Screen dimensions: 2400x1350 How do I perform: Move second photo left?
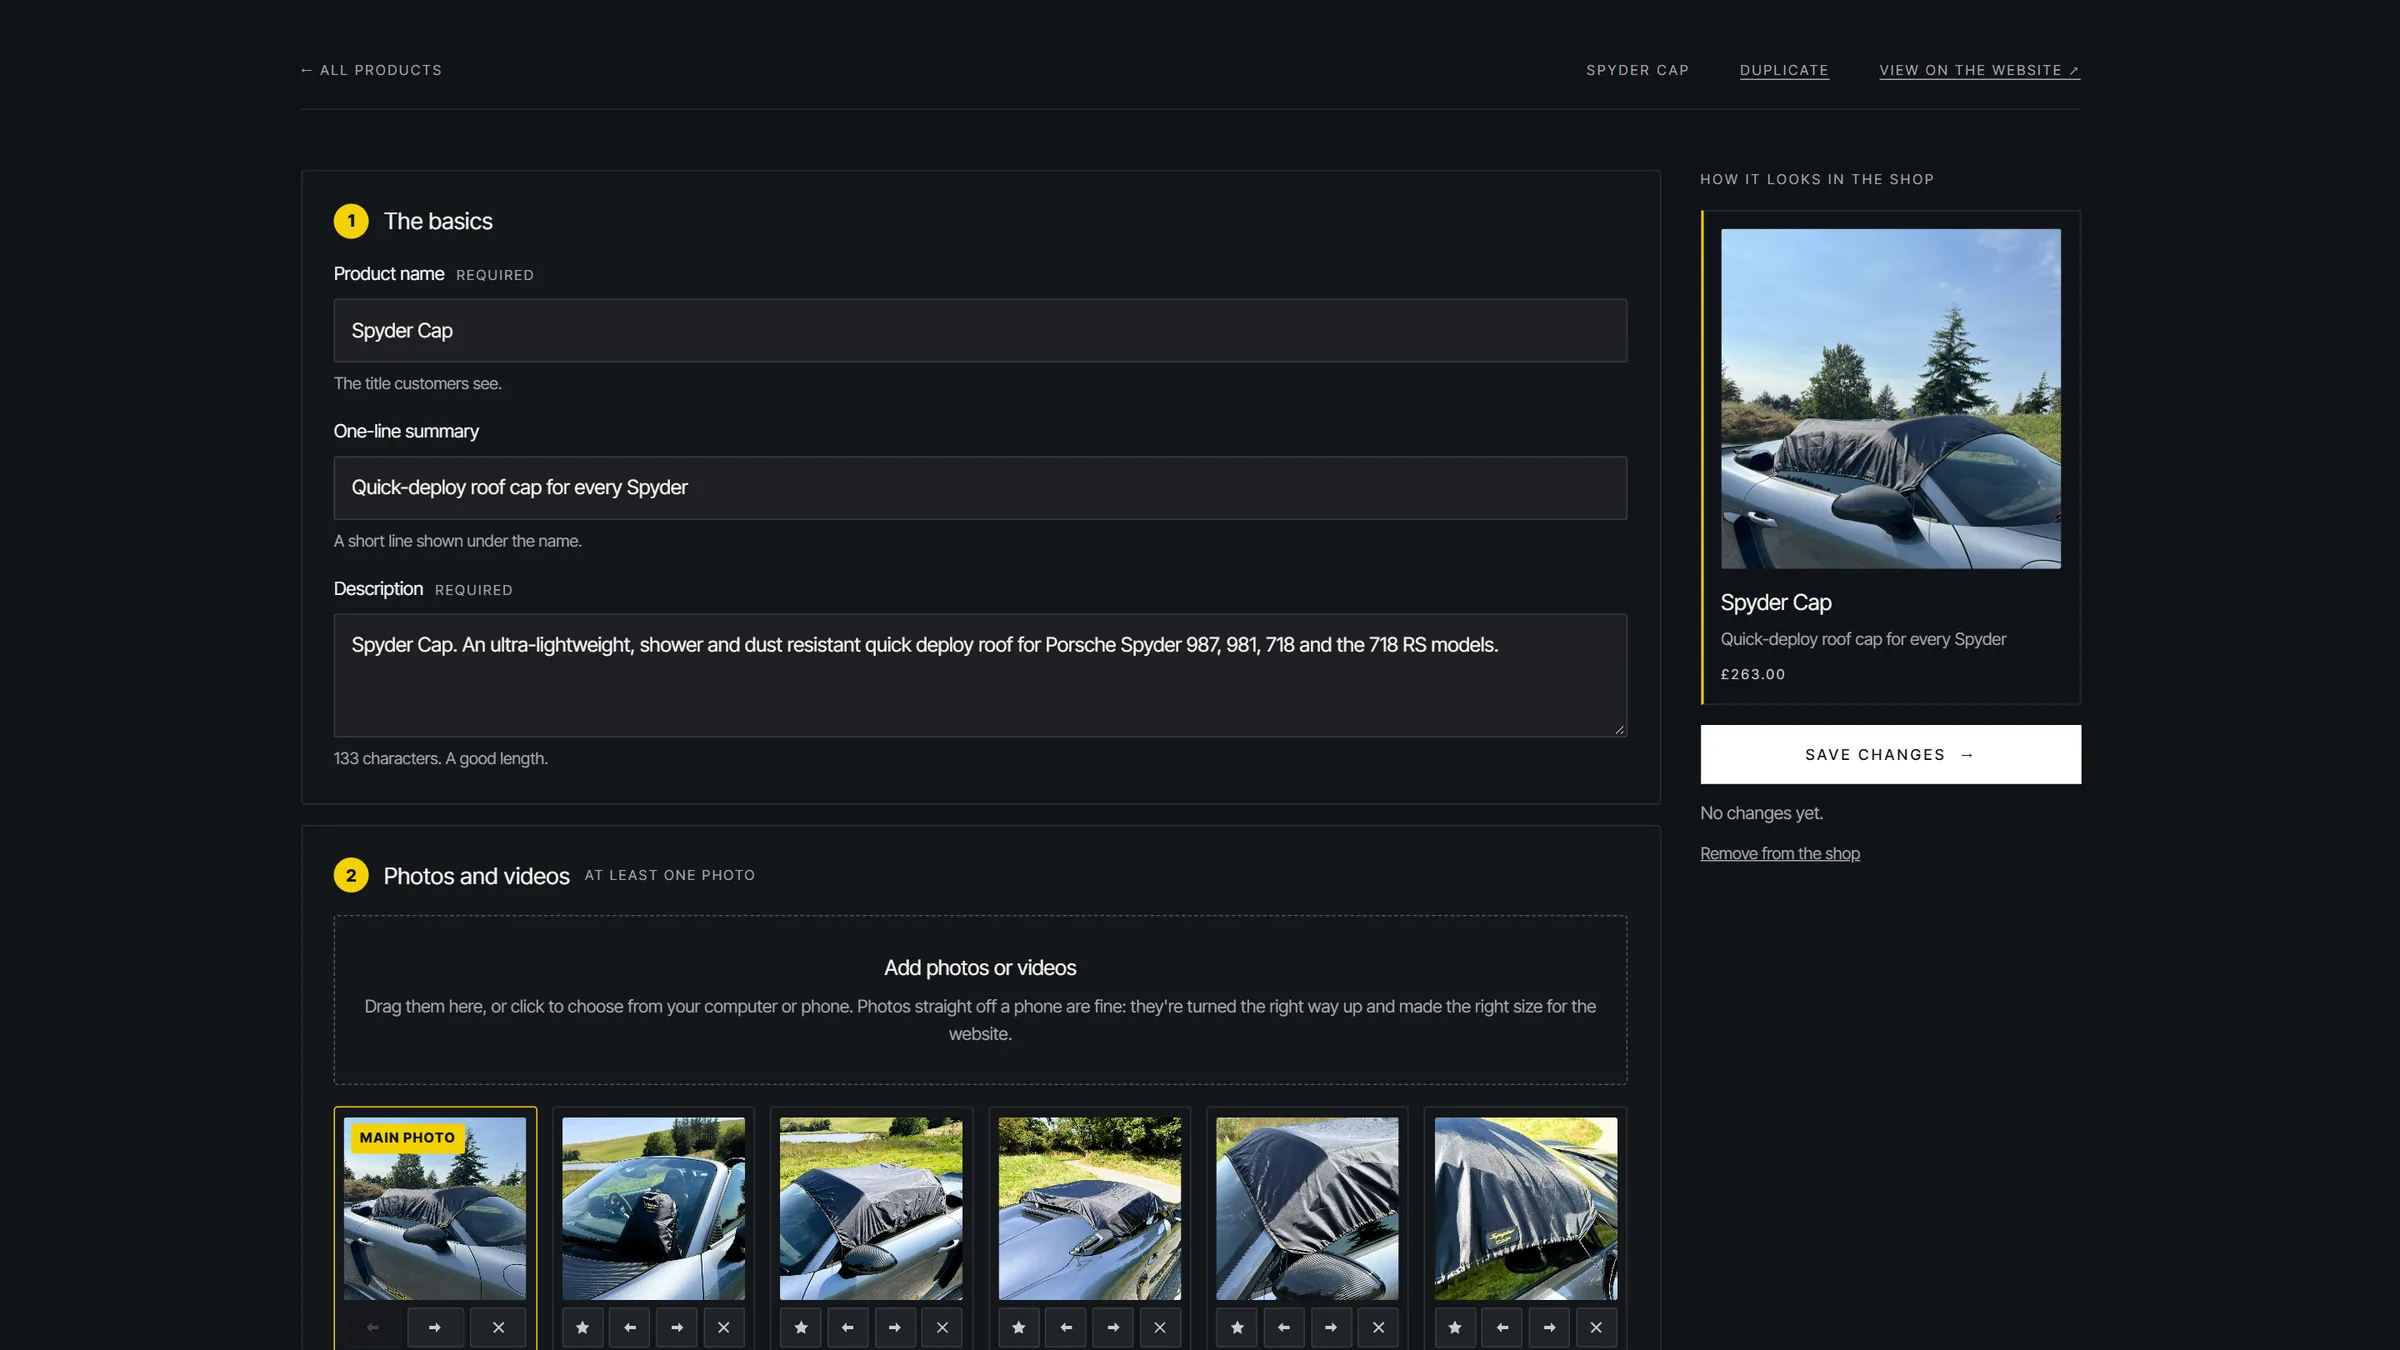(629, 1327)
